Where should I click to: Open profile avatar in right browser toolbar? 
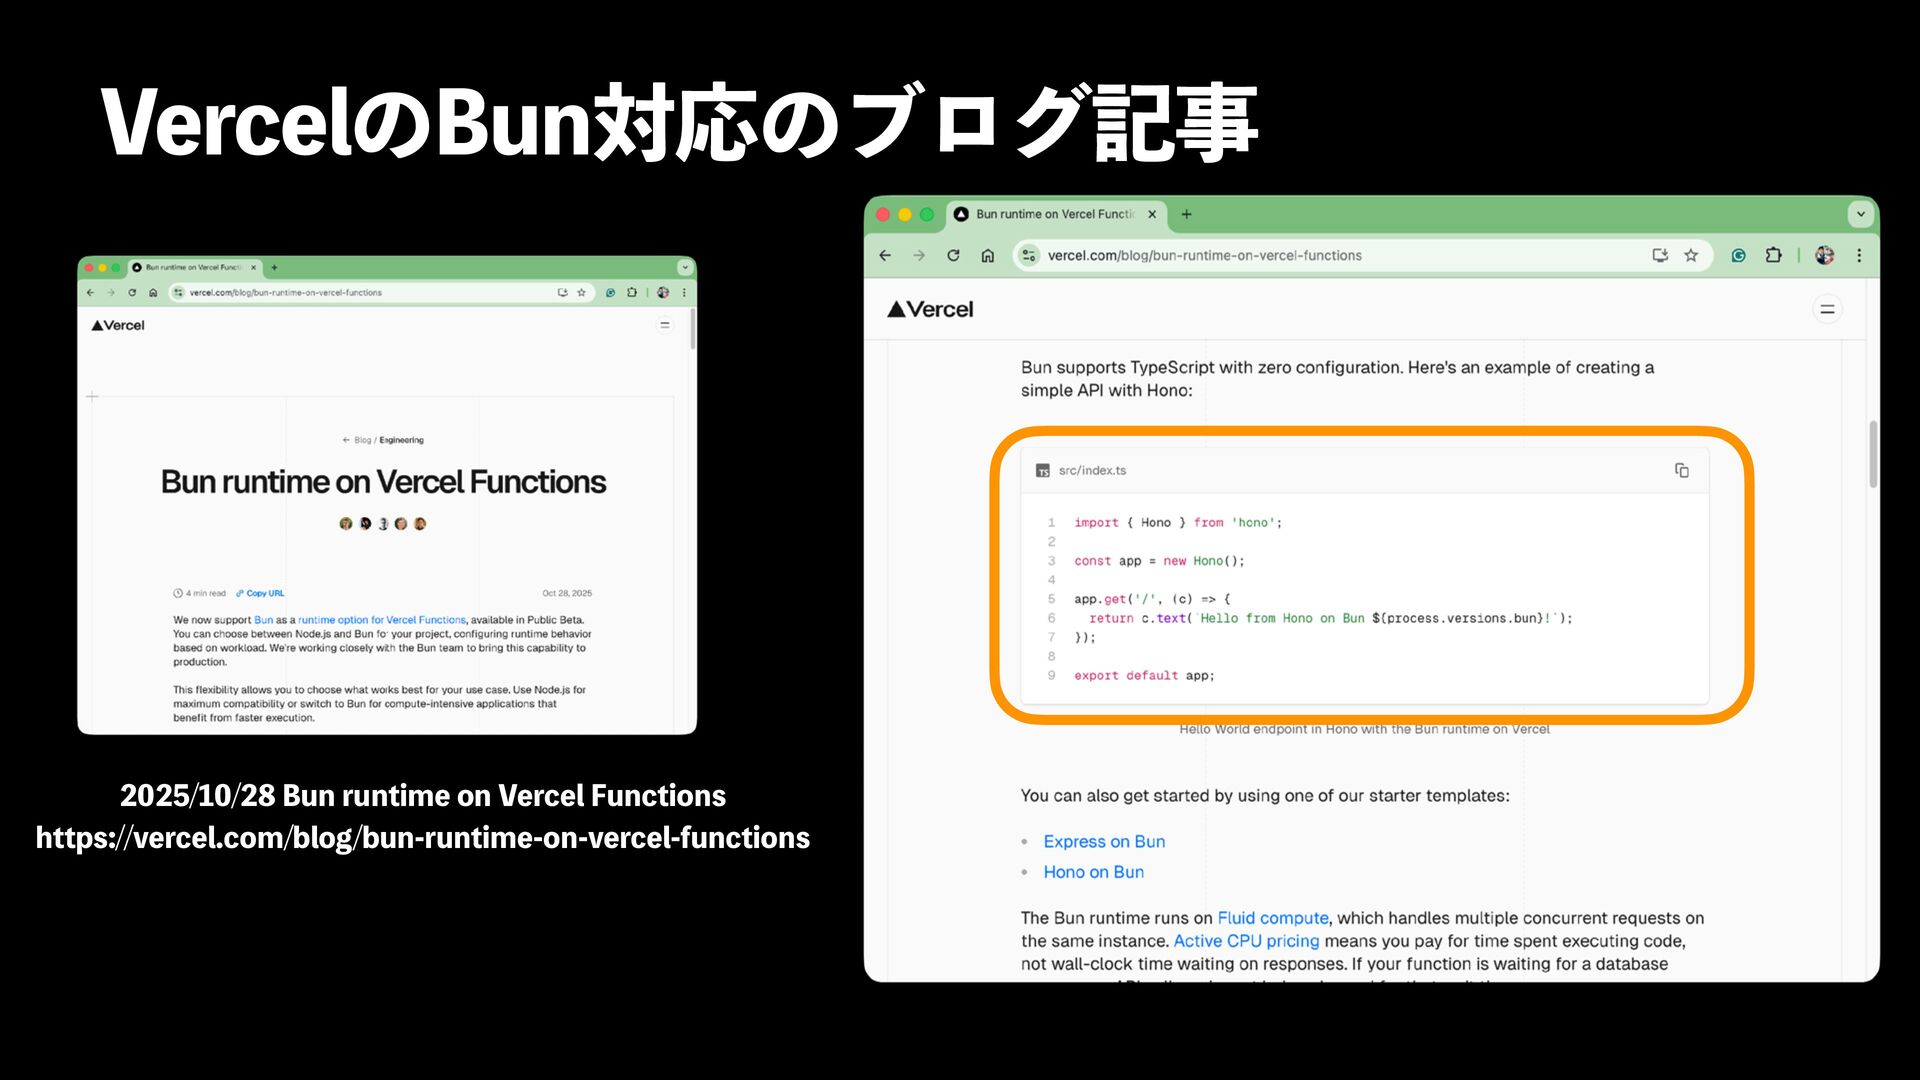click(x=1825, y=255)
